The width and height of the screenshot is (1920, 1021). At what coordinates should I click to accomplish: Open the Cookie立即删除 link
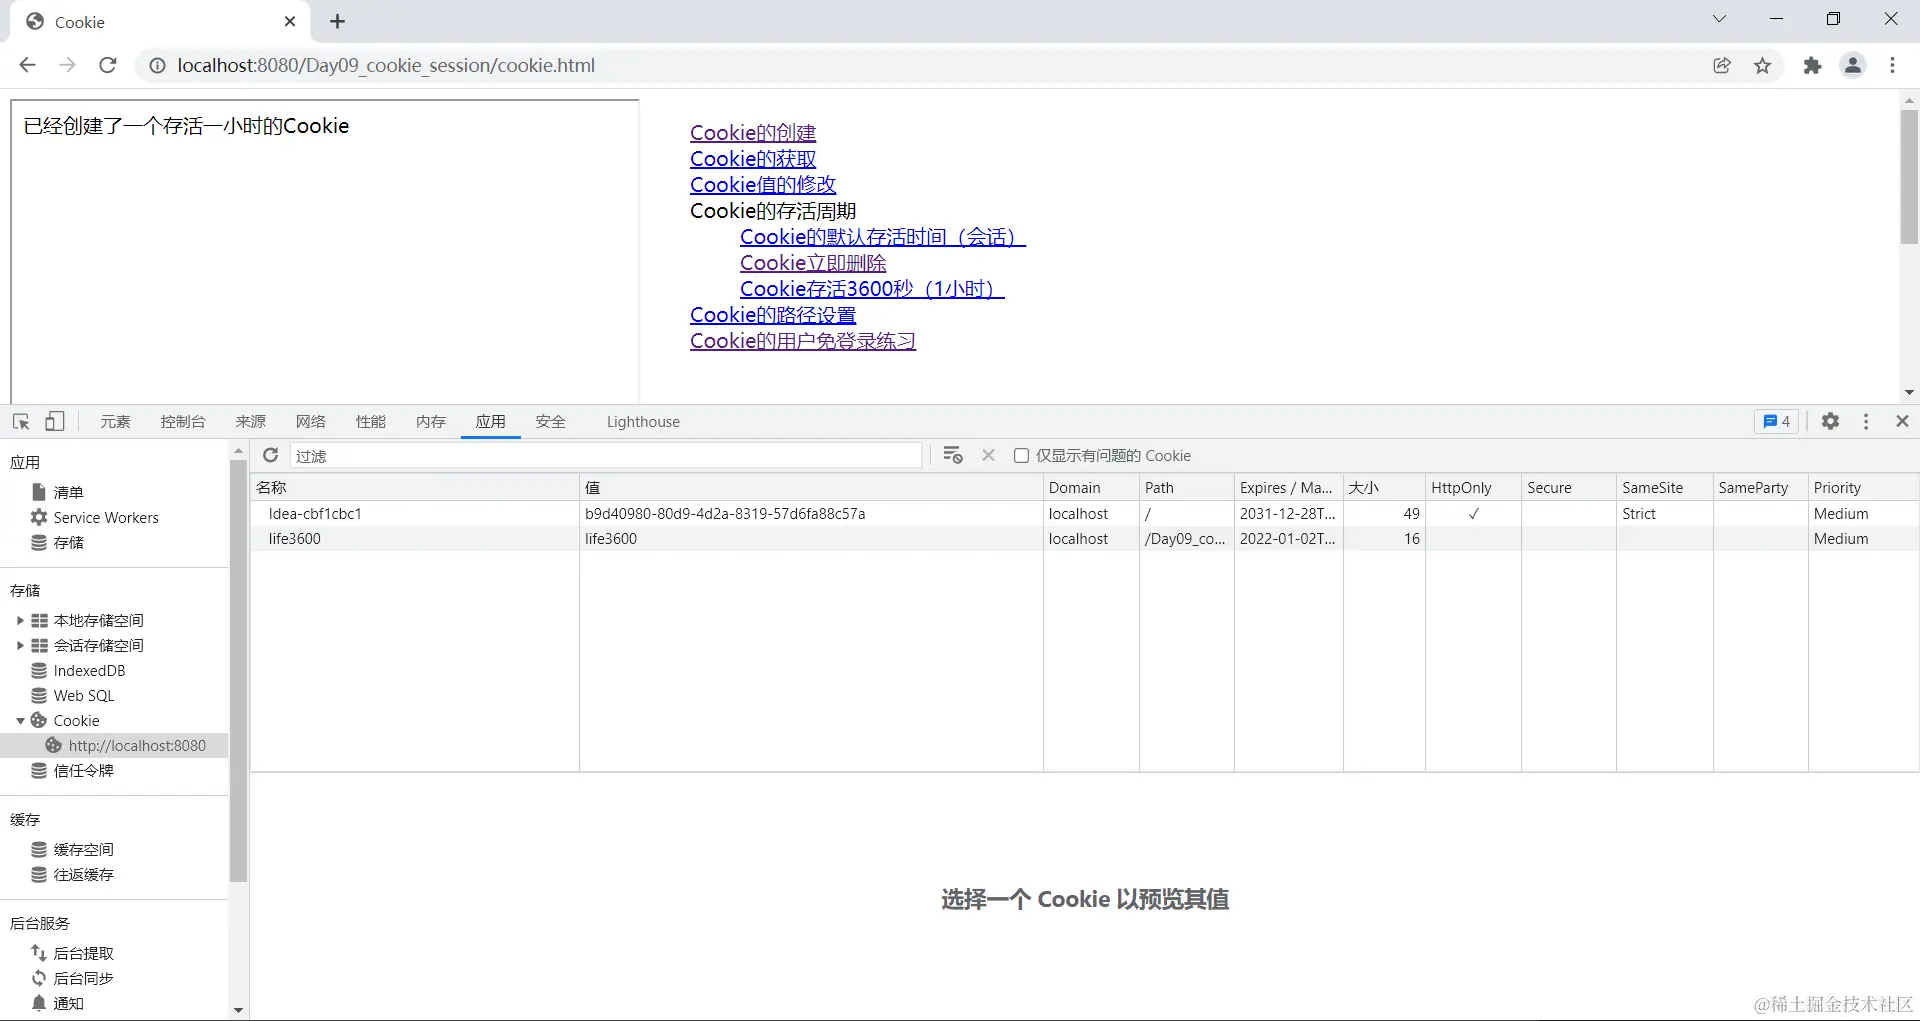coord(813,263)
